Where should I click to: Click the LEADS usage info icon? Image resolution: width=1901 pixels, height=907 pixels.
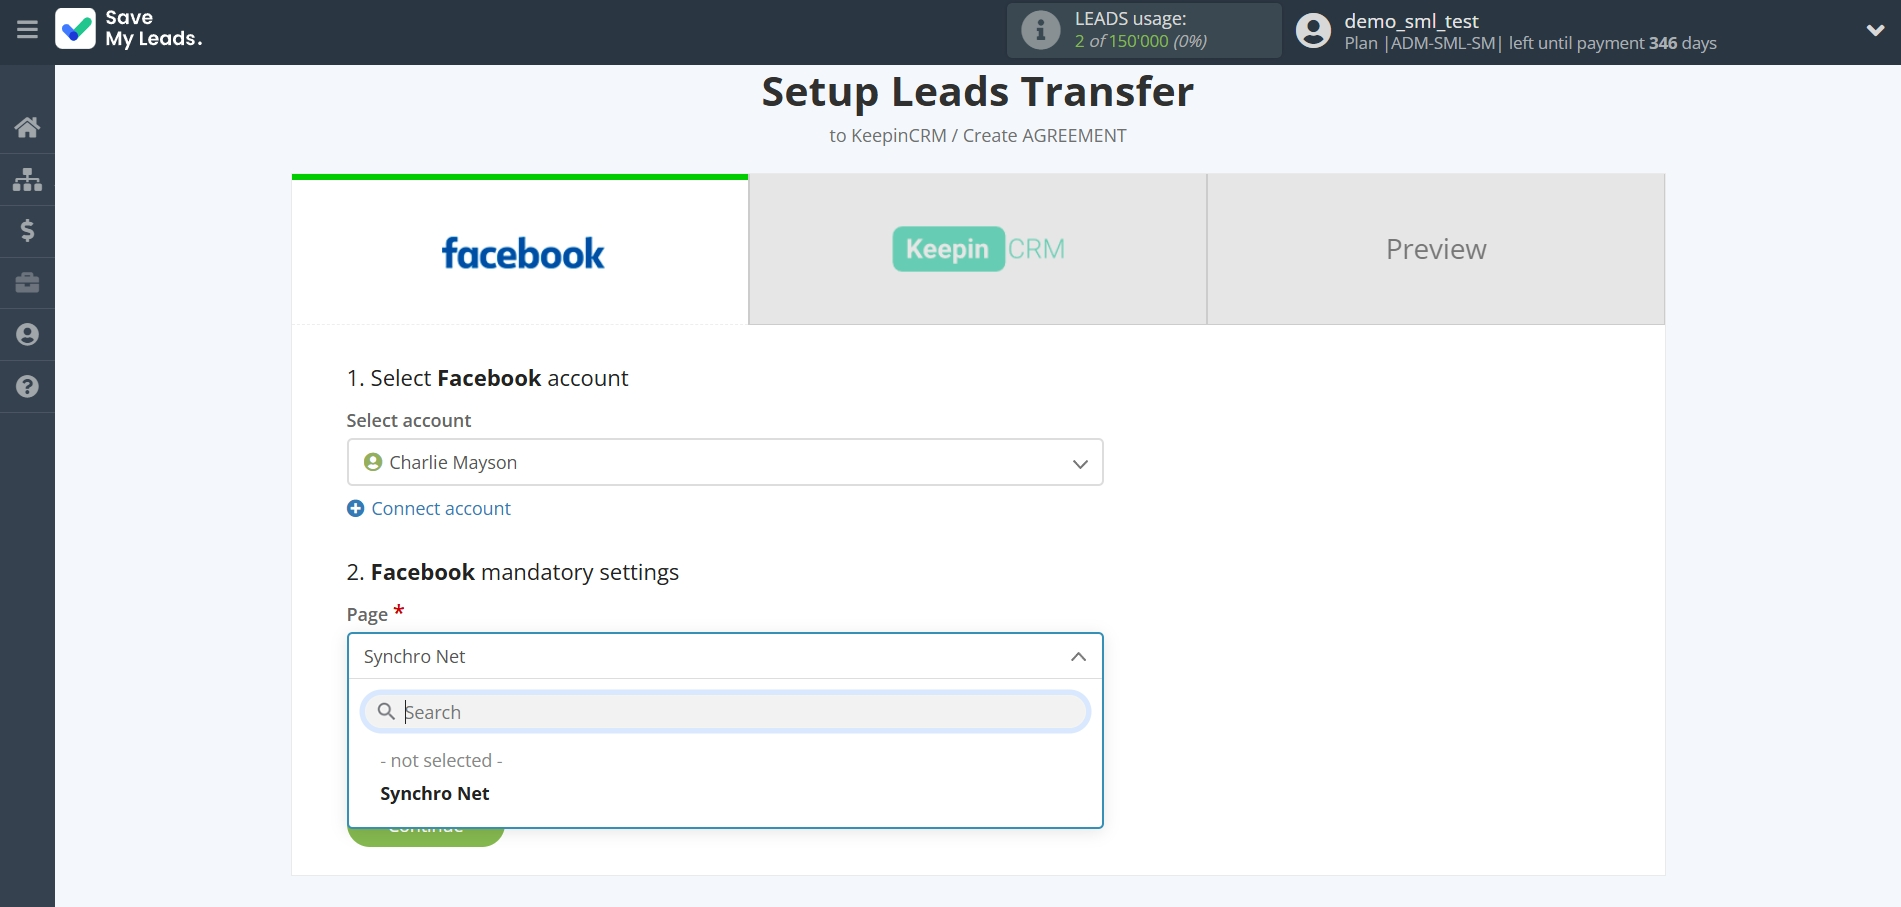click(1040, 30)
